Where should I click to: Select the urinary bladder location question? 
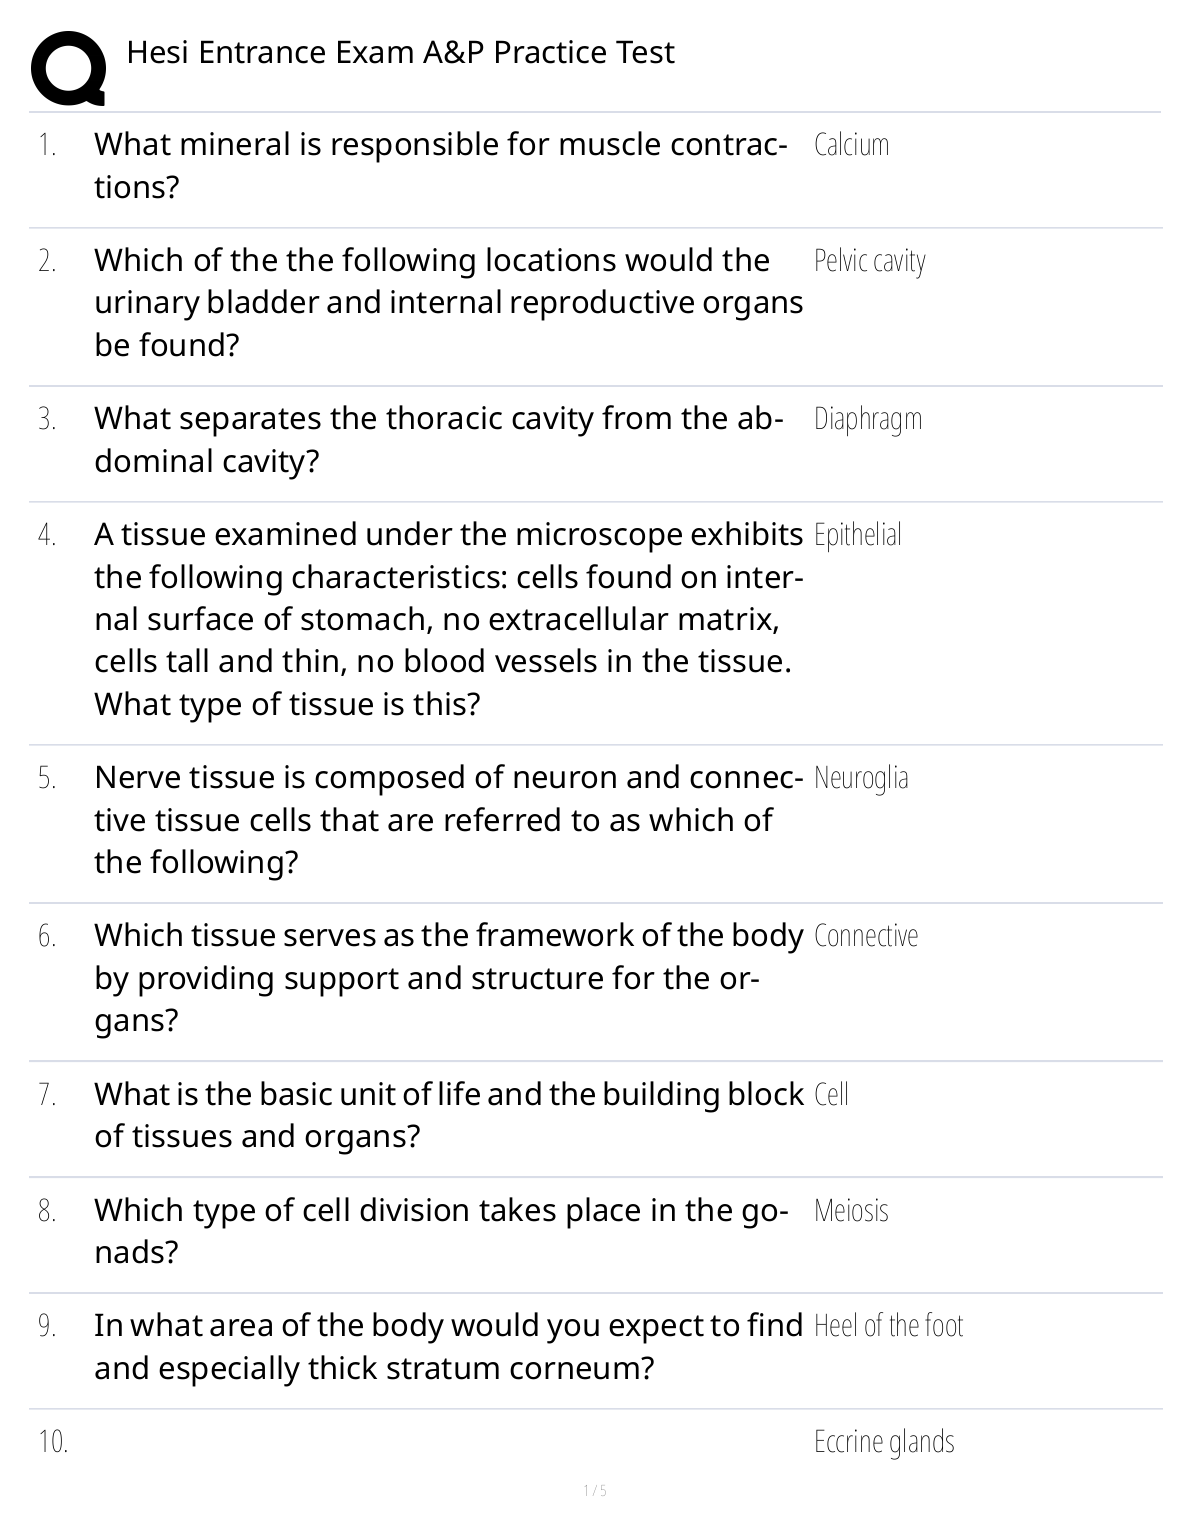coord(448,302)
